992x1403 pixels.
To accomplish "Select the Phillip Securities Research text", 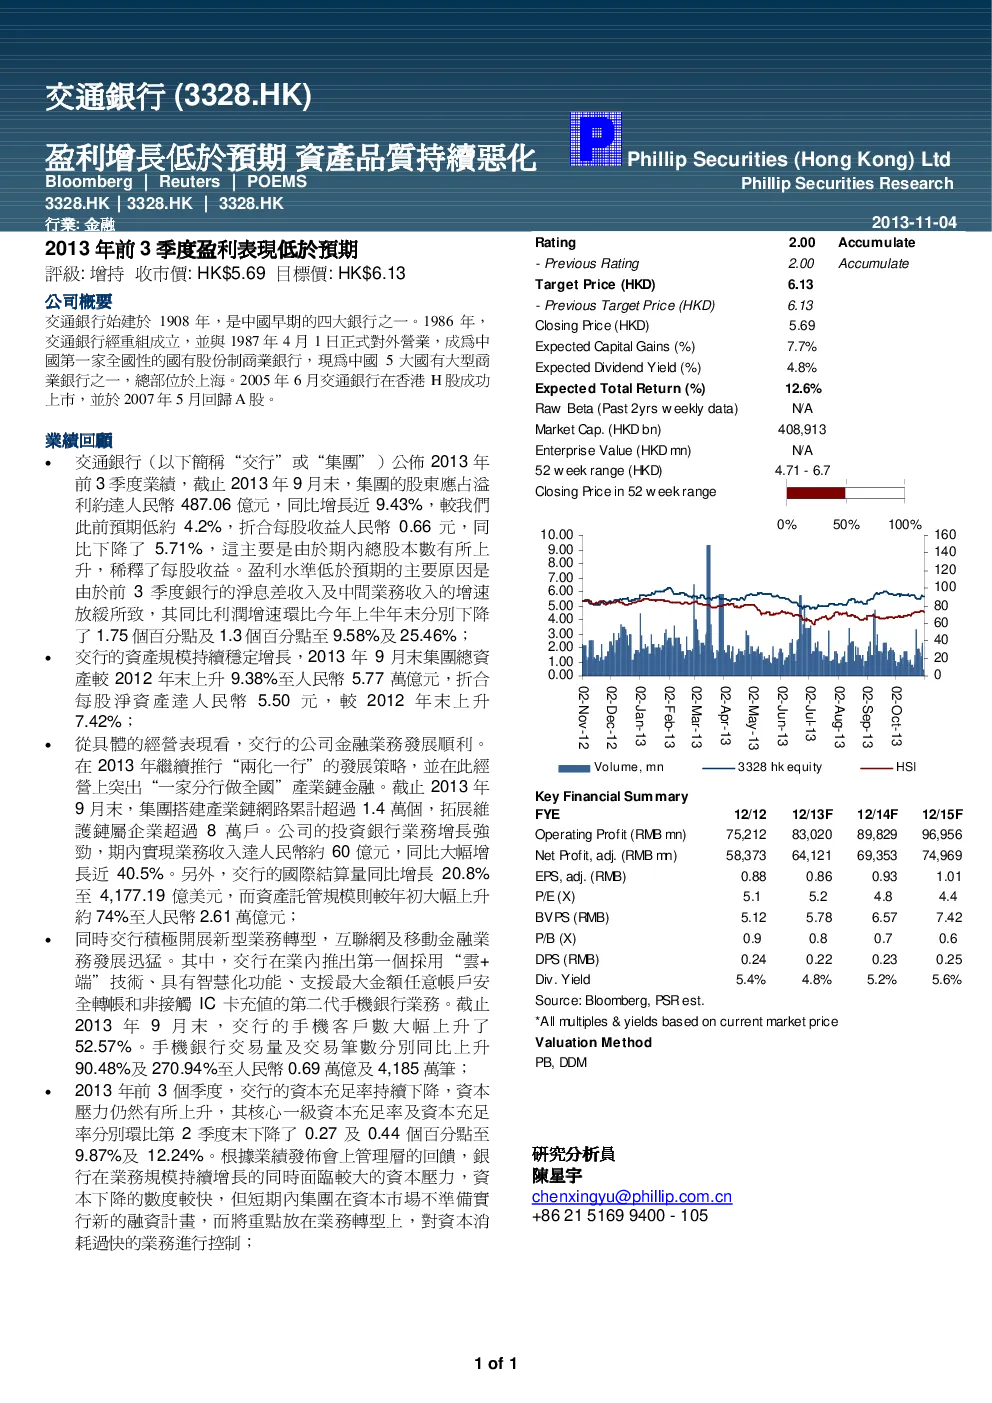I will 847,183.
